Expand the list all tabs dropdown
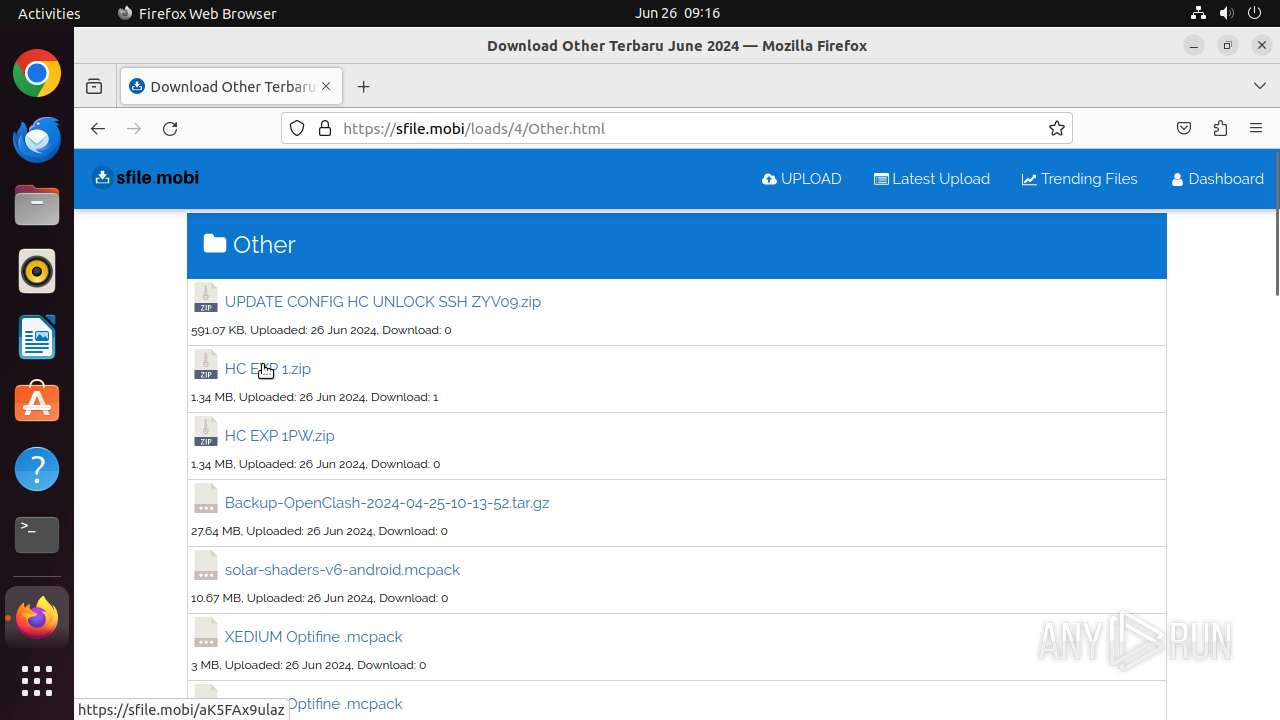 [1259, 86]
